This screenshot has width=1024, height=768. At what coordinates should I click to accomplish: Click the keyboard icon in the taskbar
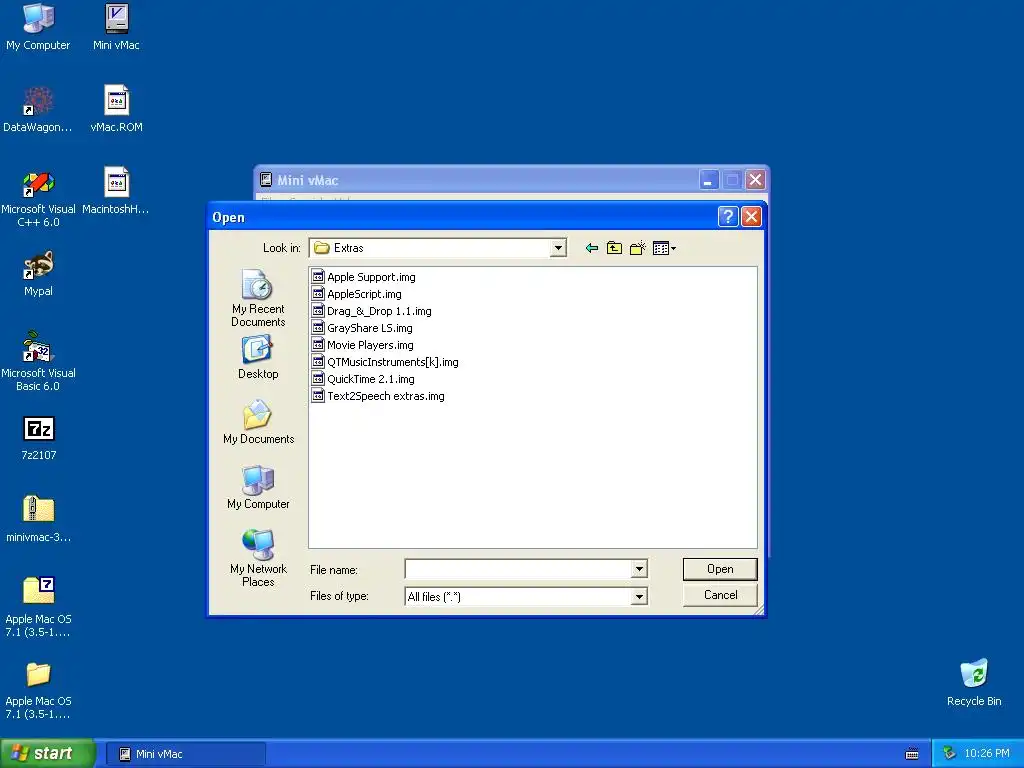click(912, 754)
